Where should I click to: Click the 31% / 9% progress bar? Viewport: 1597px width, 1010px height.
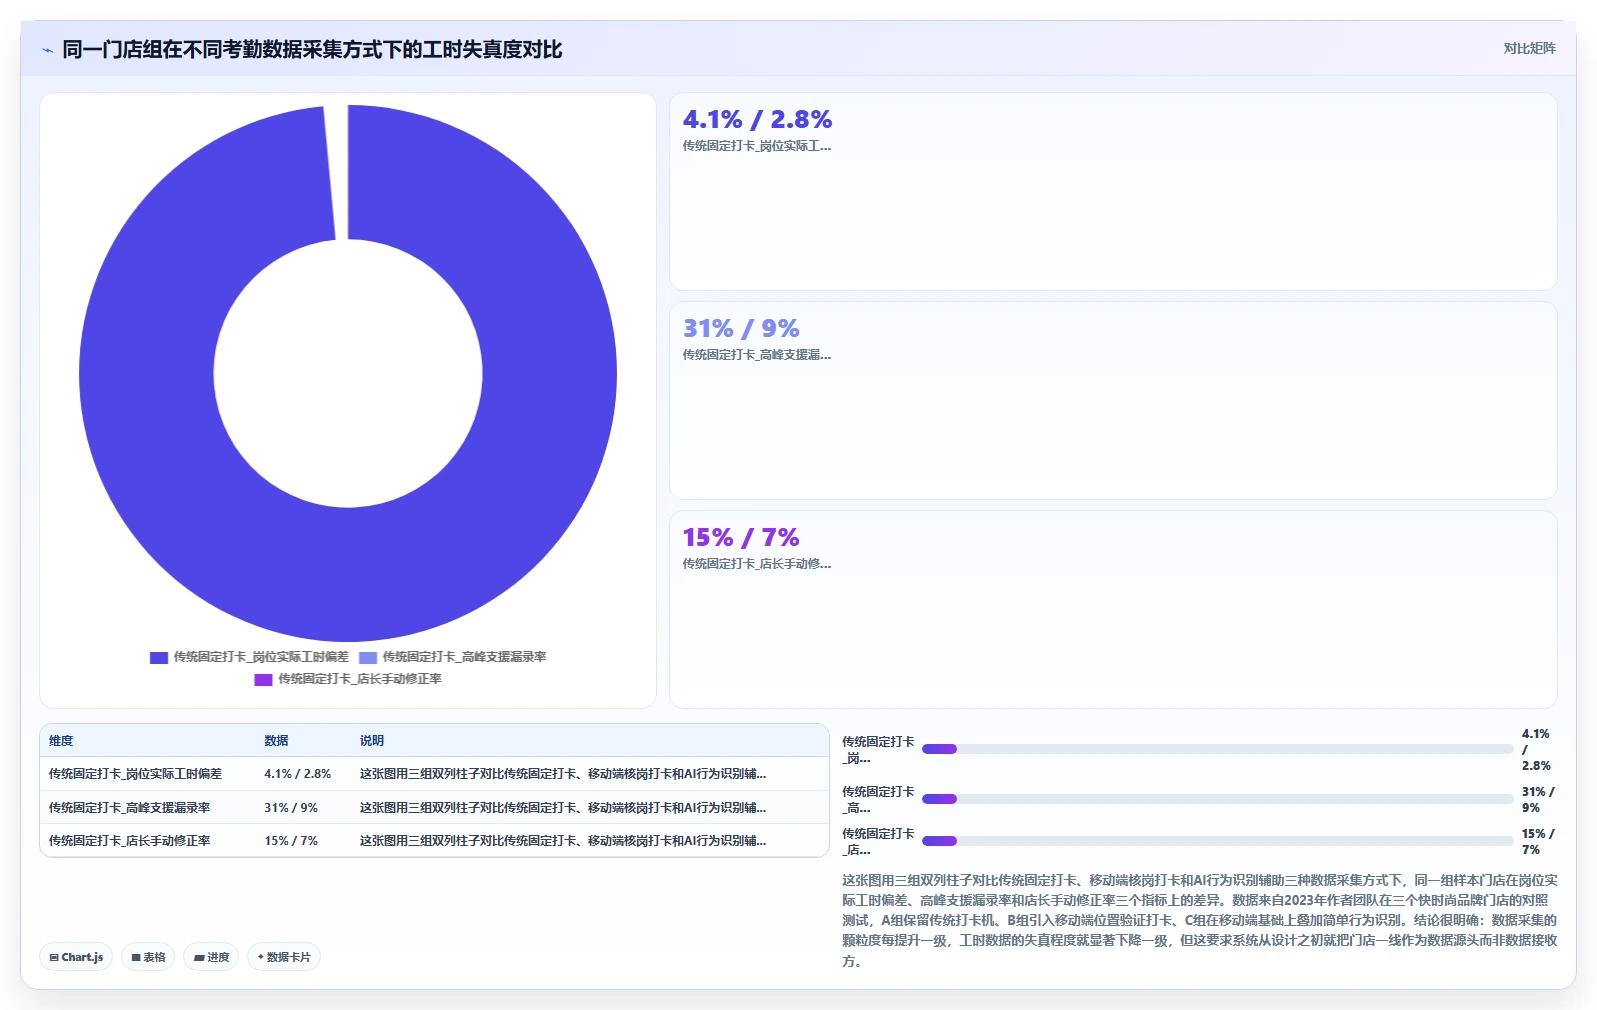[1217, 799]
